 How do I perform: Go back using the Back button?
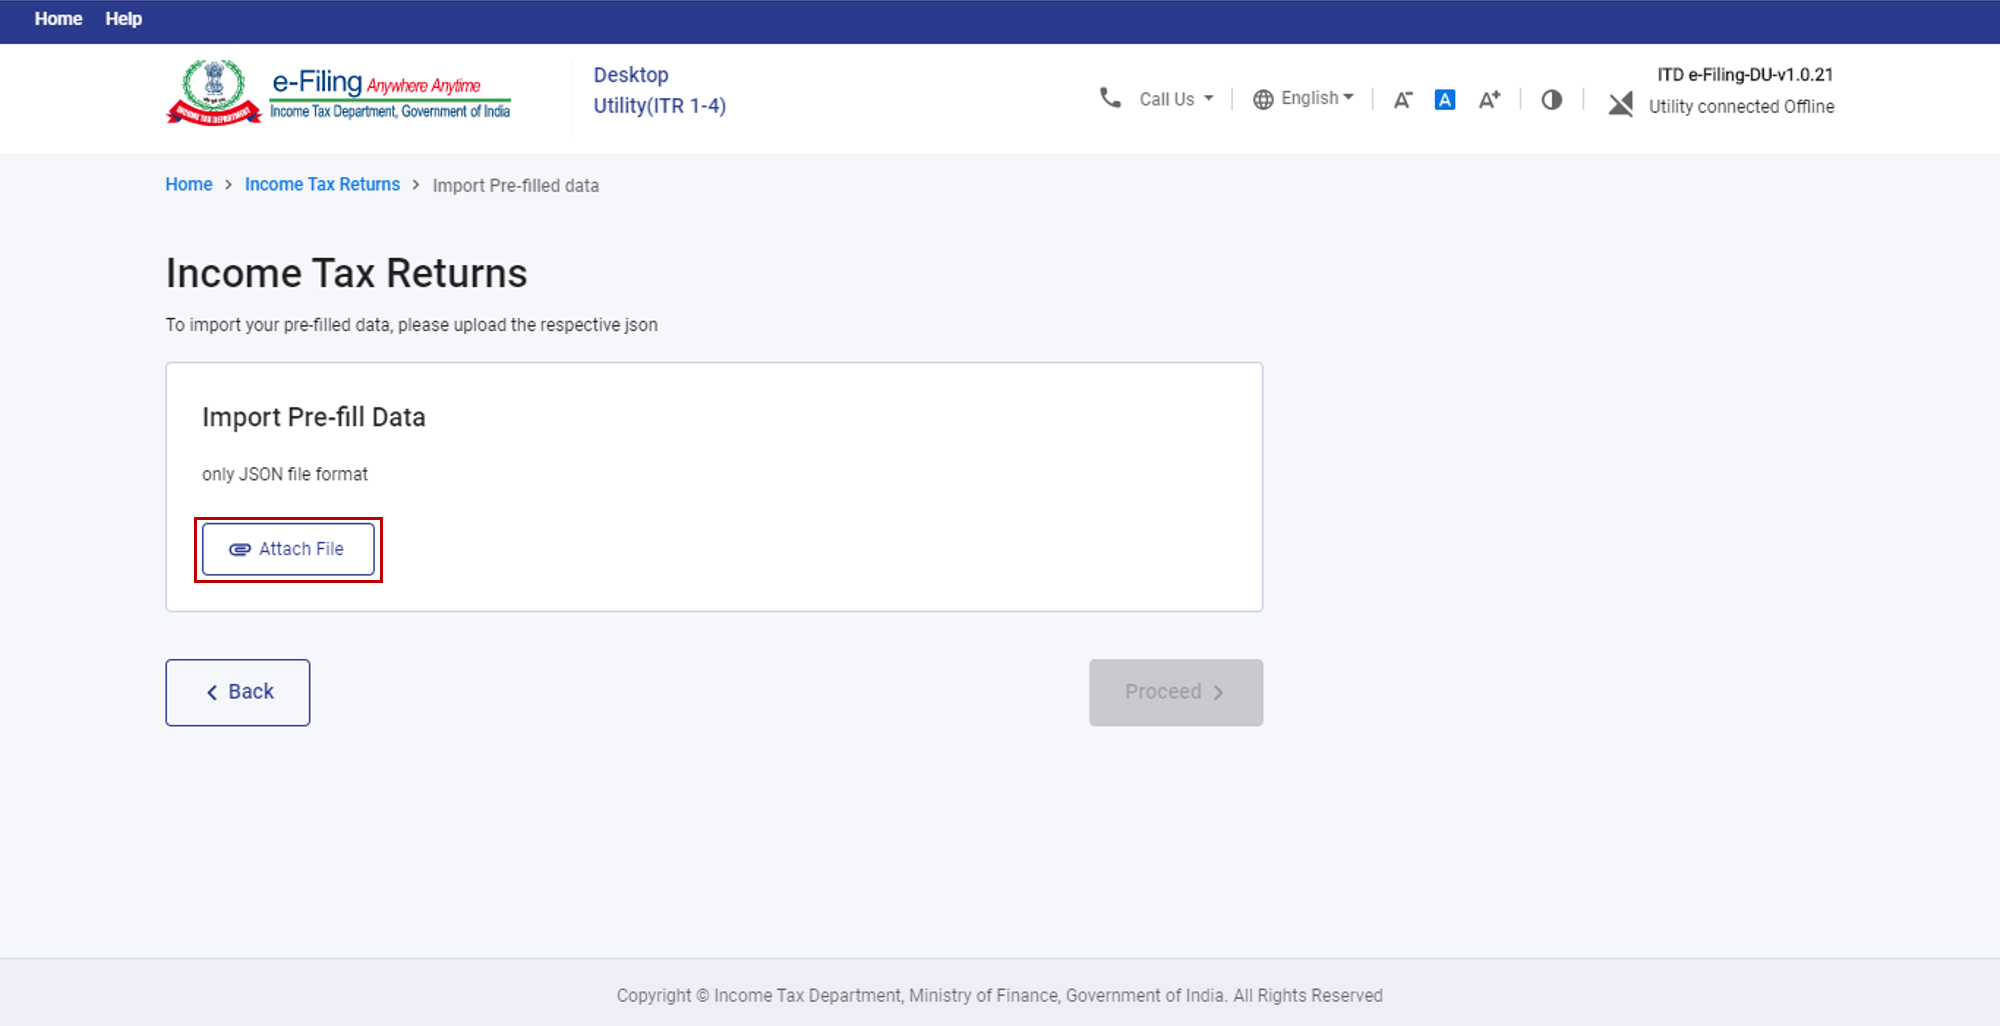tap(238, 692)
